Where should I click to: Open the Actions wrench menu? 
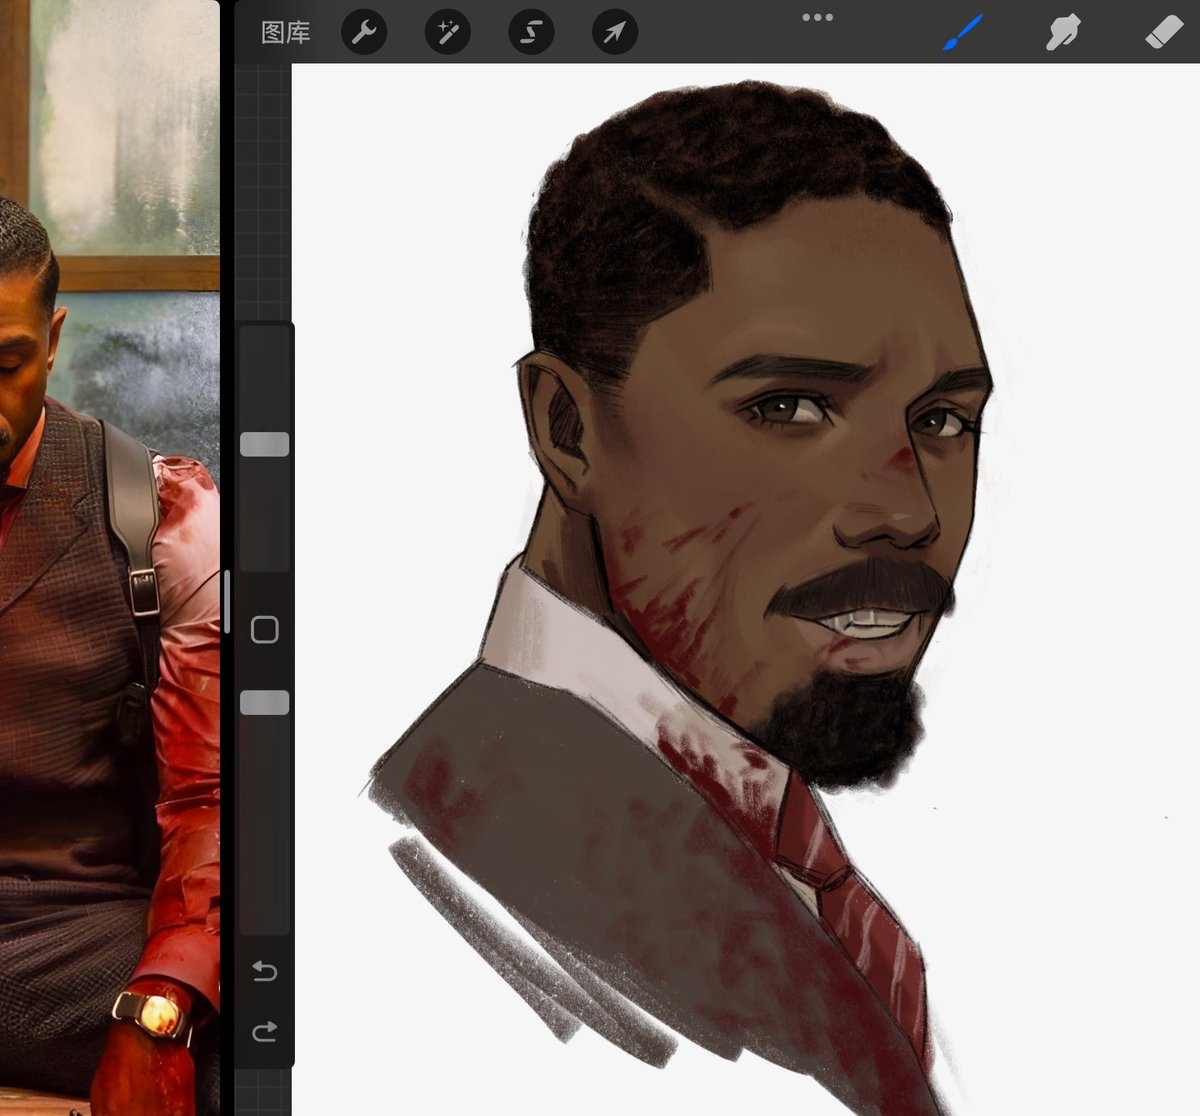coord(364,33)
